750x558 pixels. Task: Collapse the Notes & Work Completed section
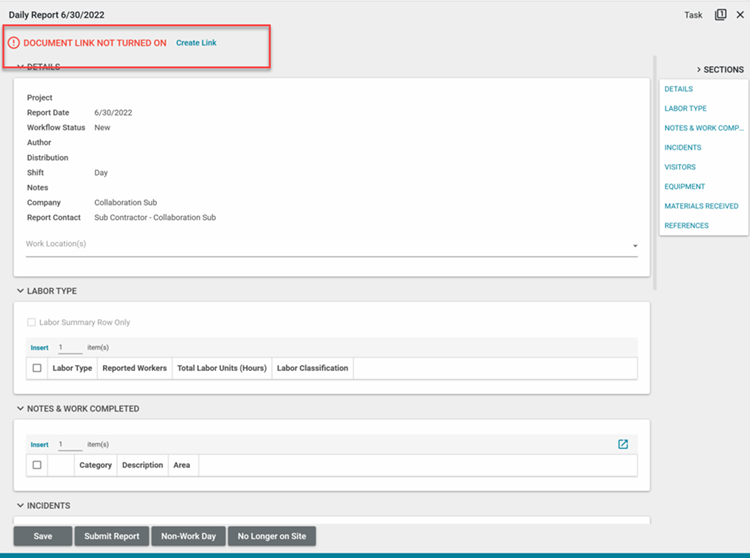click(x=20, y=409)
